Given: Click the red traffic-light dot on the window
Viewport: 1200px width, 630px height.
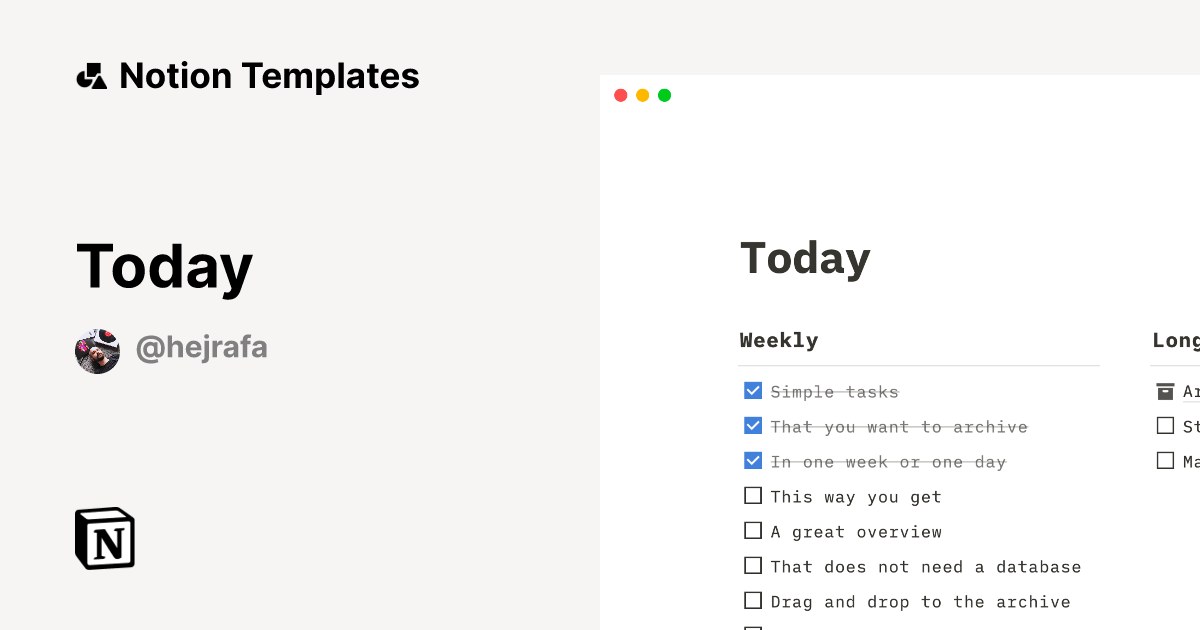Looking at the screenshot, I should coord(620,95).
